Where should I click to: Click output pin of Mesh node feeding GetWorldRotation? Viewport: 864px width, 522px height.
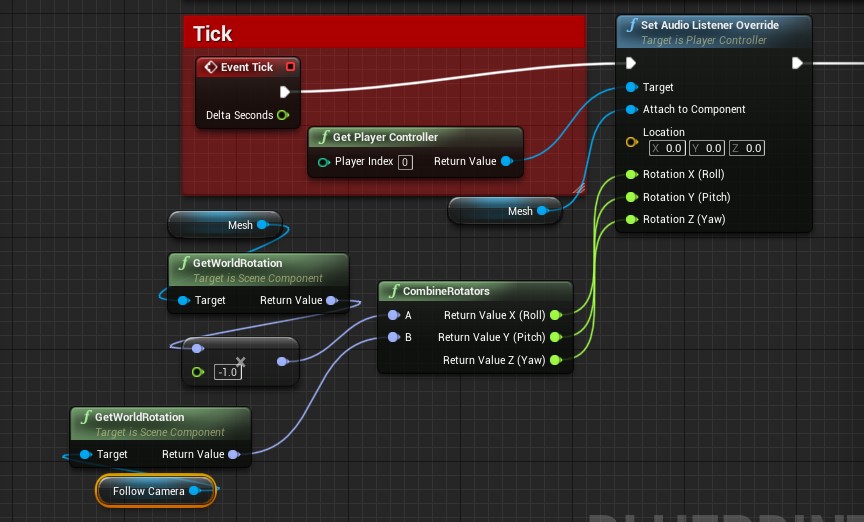click(x=263, y=224)
